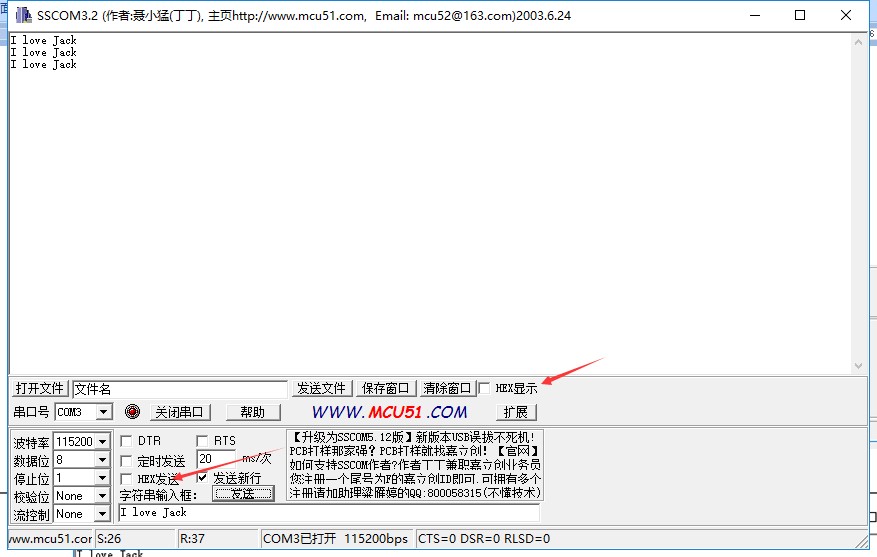The image size is (877, 557).
Task: Open the 流控制 None dropdown
Action: (102, 514)
